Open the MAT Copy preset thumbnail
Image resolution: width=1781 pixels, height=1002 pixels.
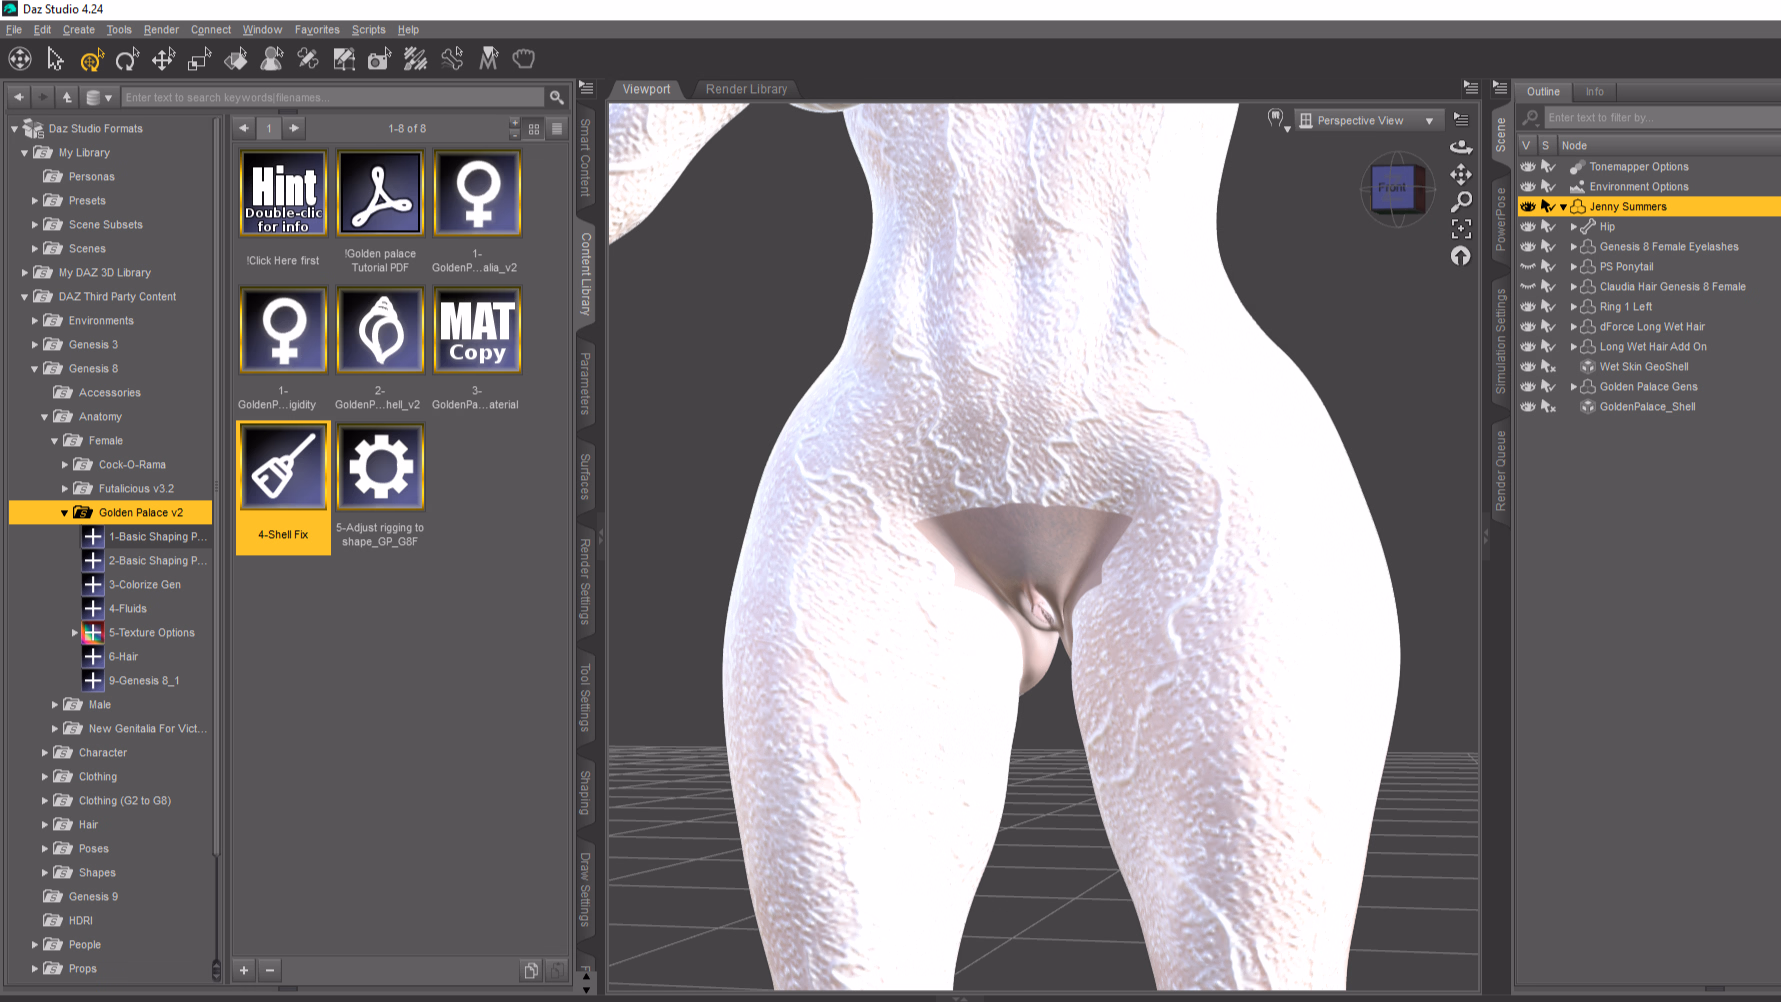click(477, 330)
